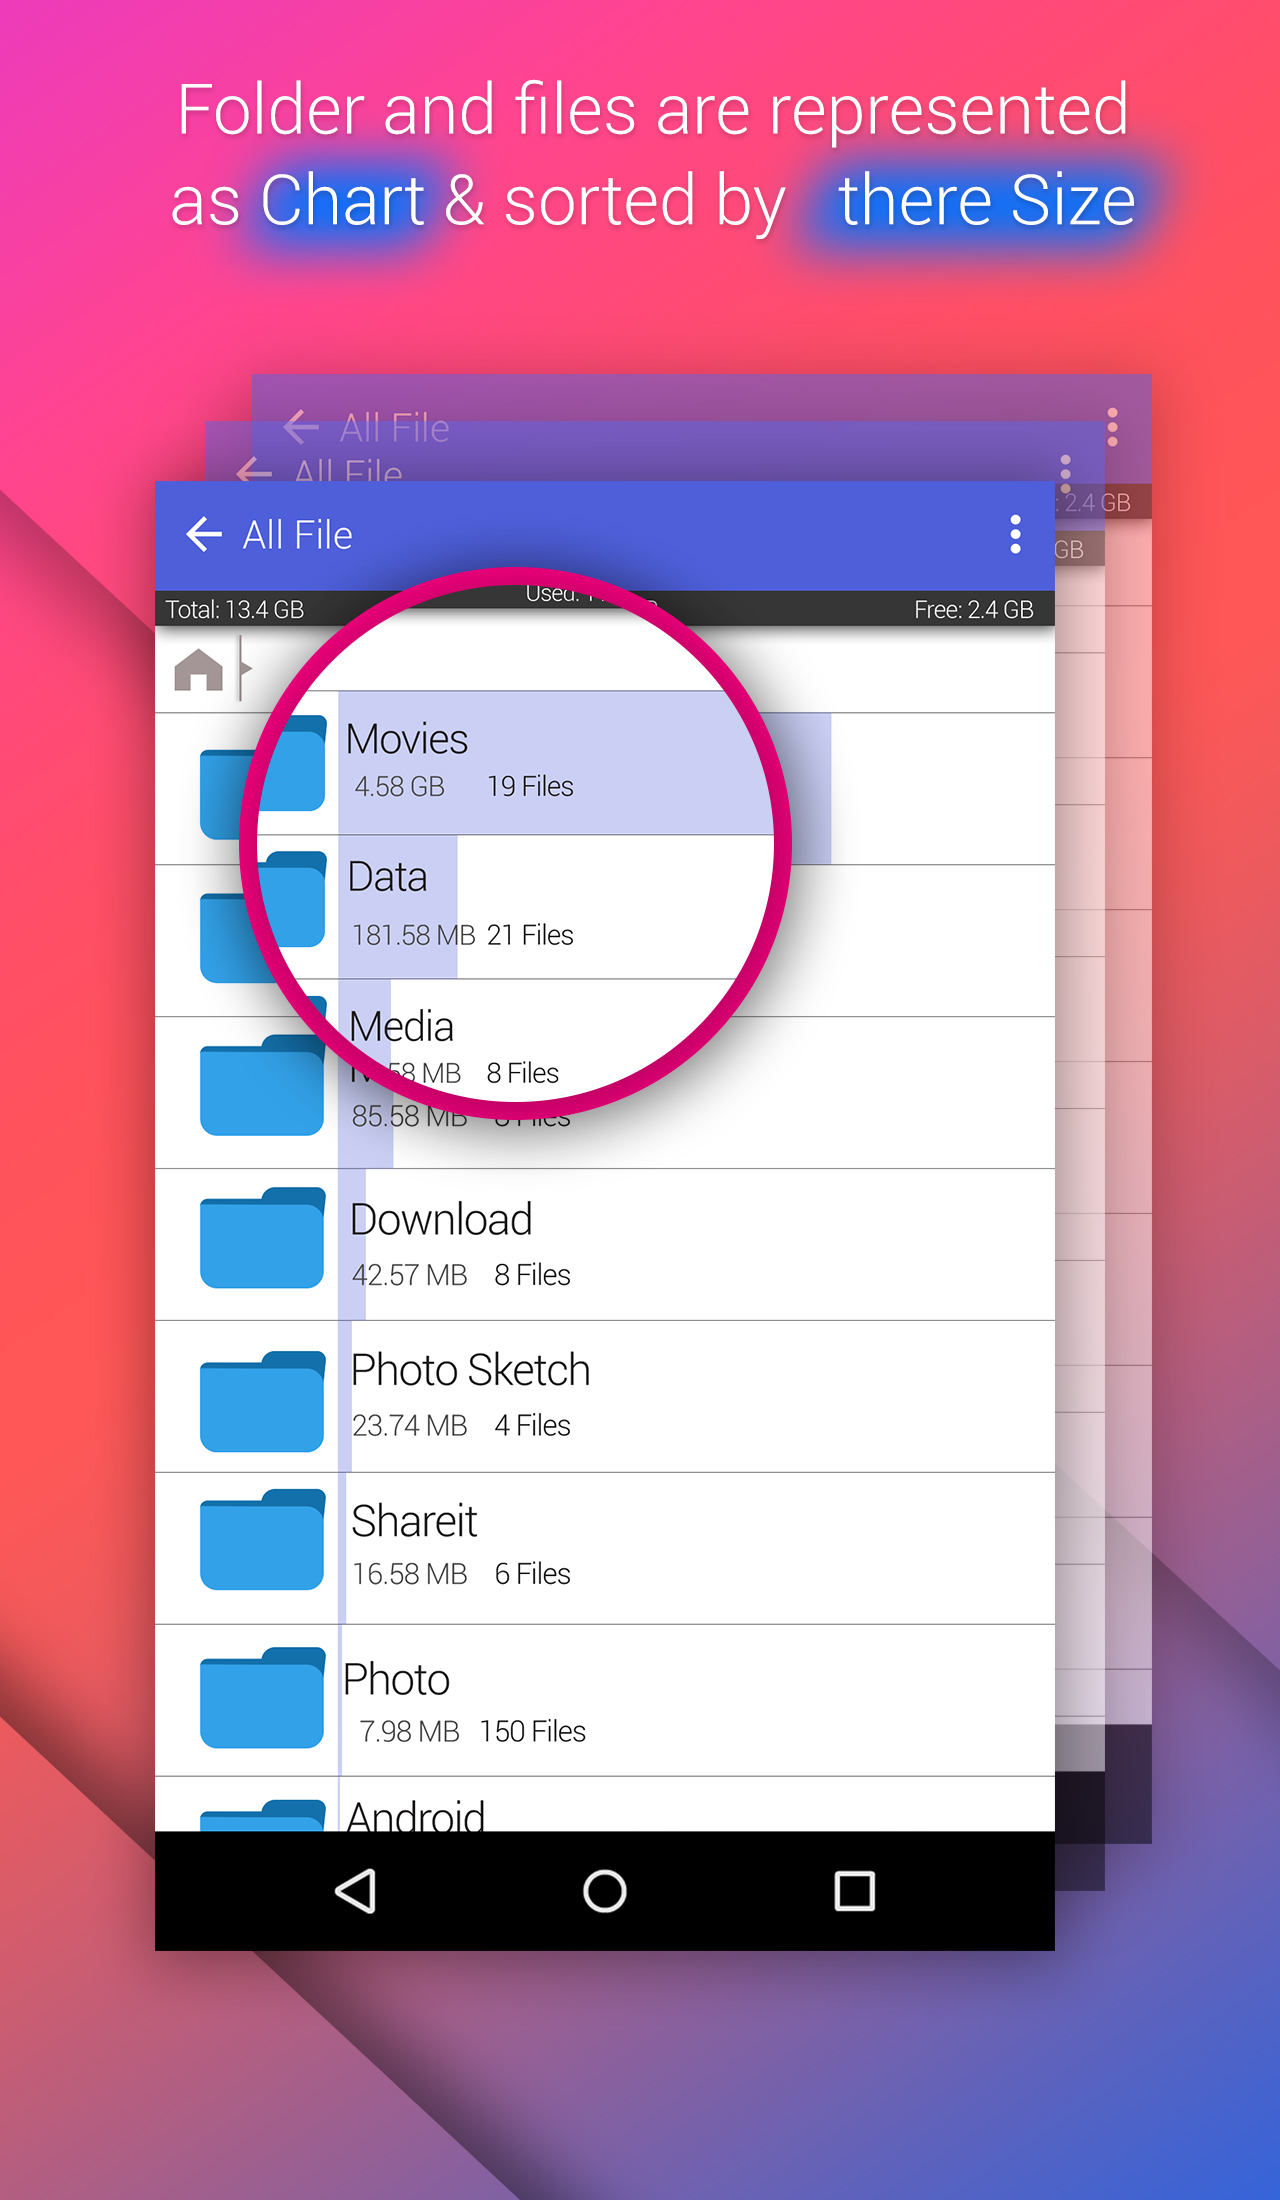Tap the Download folder icon

coord(262,1240)
